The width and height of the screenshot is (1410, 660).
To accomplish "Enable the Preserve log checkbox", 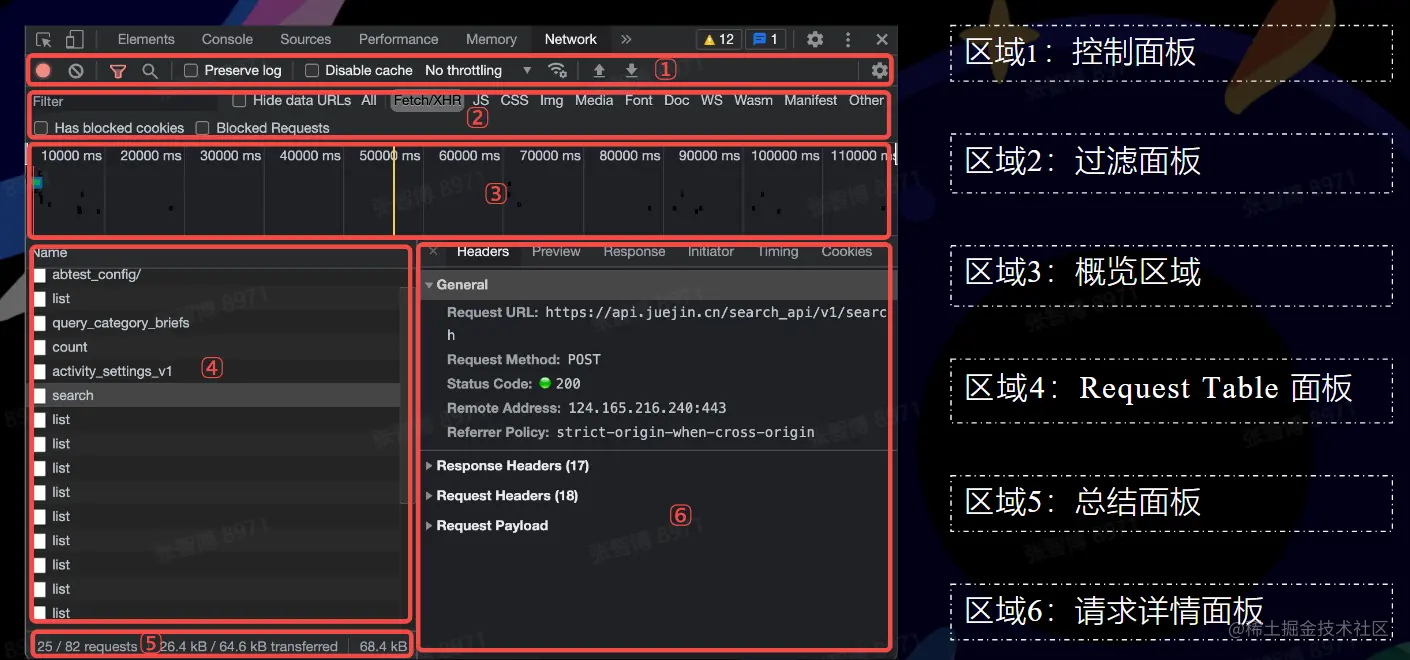I will coord(192,70).
